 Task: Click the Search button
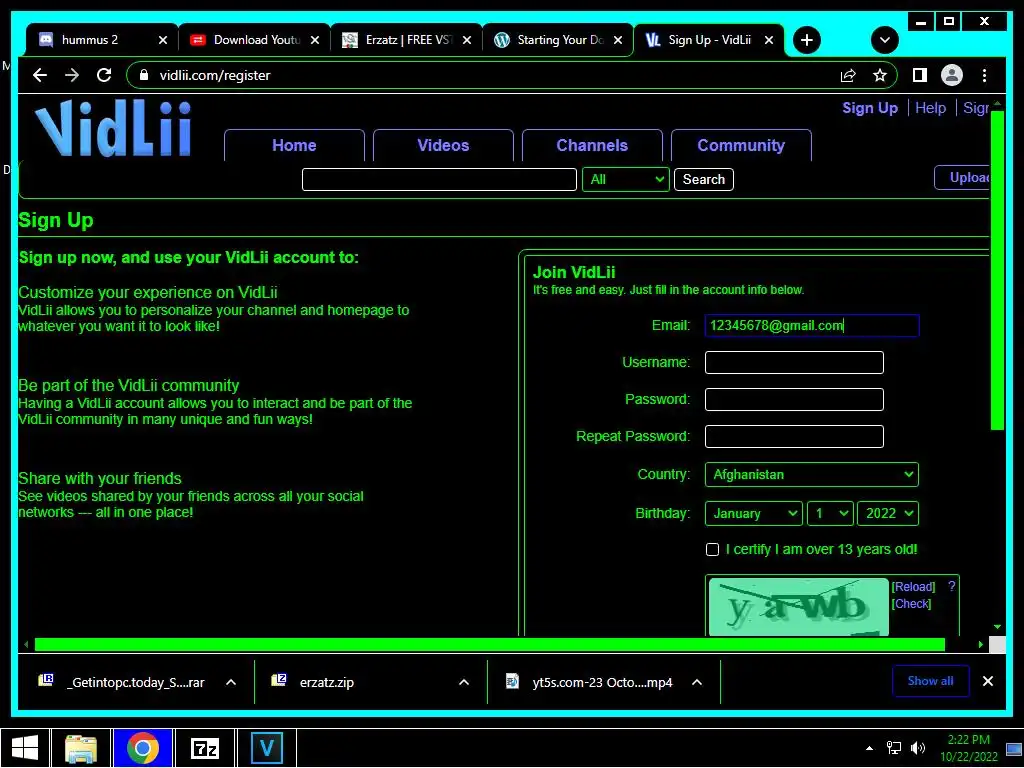coord(703,179)
